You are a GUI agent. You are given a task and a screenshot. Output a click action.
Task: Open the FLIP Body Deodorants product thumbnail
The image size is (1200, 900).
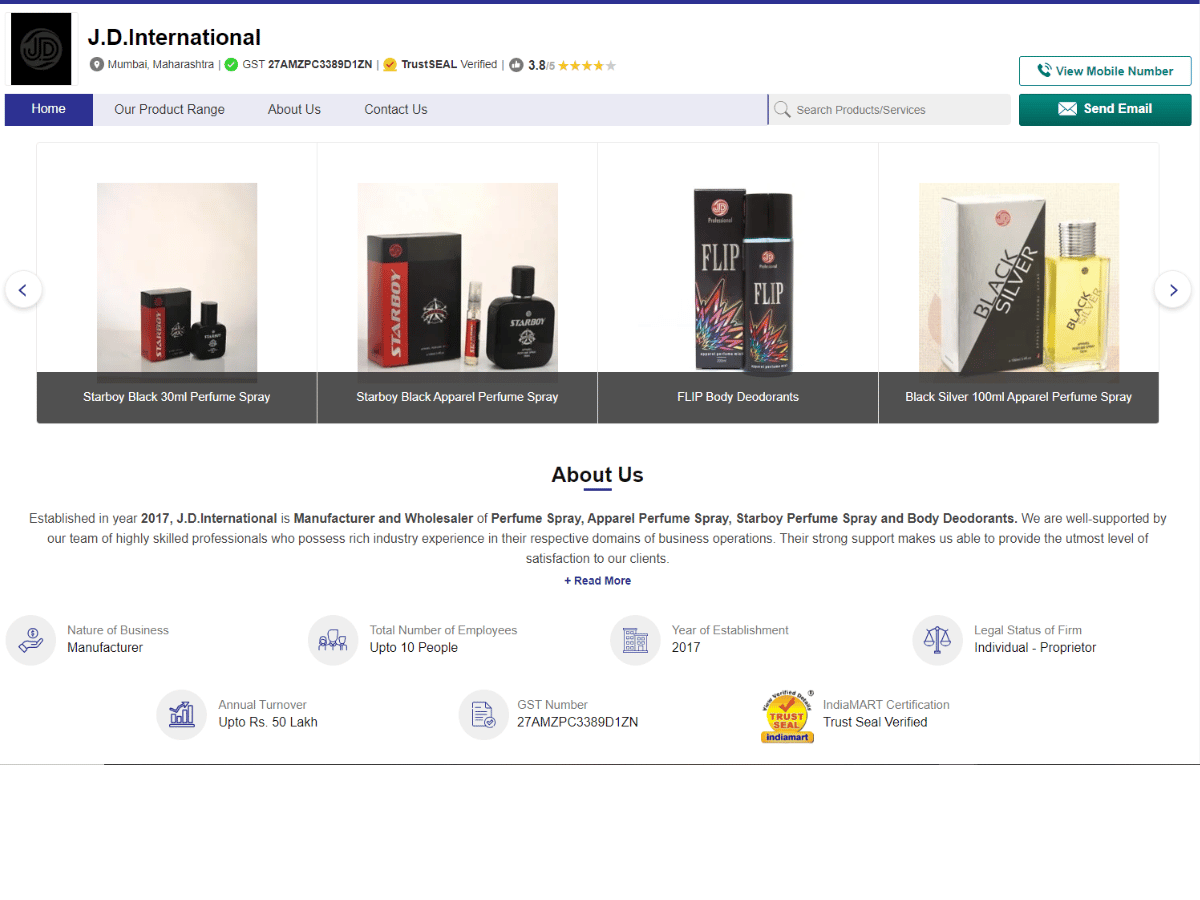coord(737,280)
